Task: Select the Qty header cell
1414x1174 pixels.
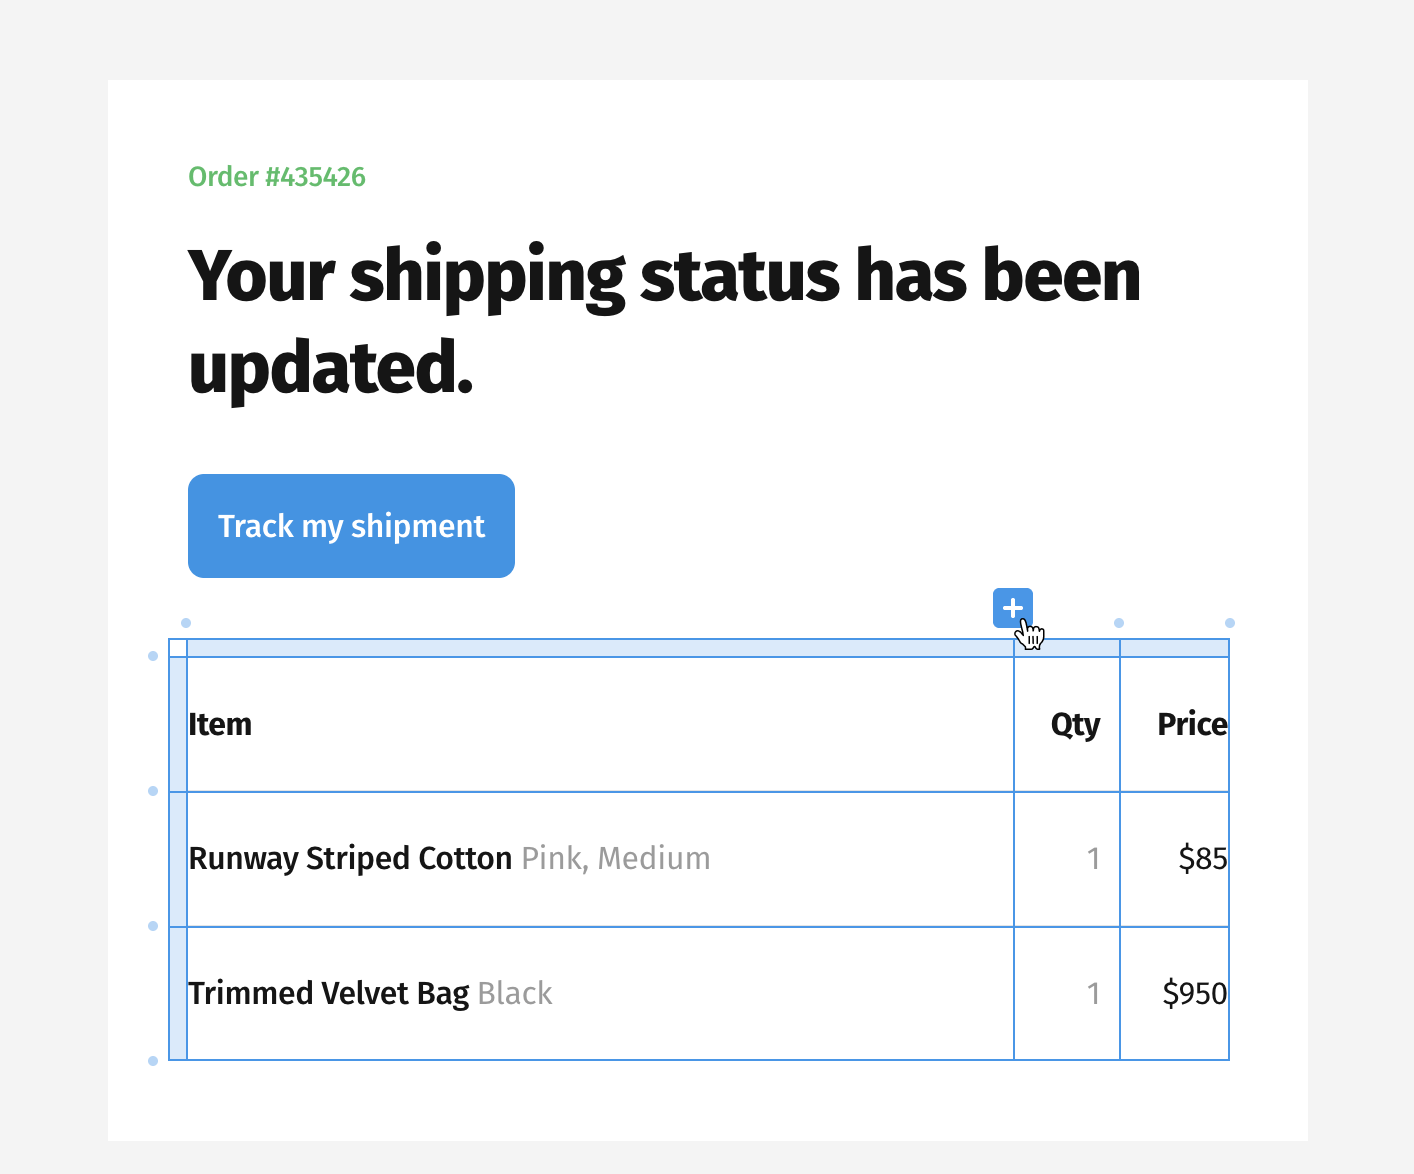Action: [x=1067, y=724]
